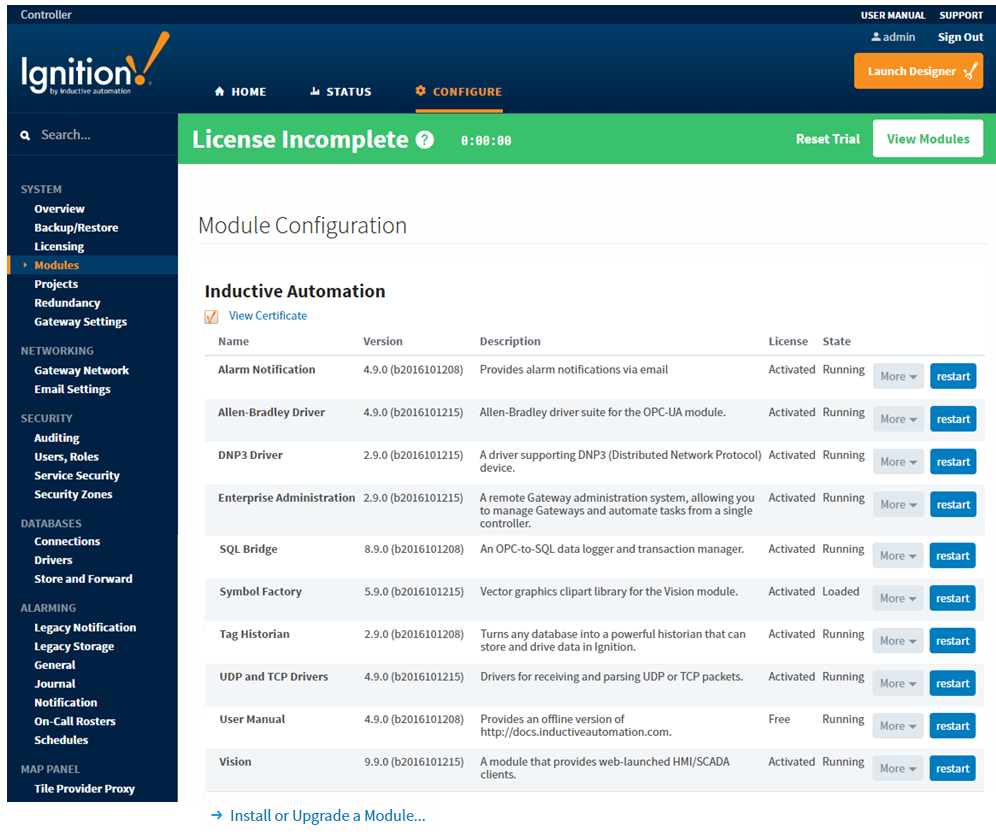Image resolution: width=996 pixels, height=834 pixels.
Task: Click the arrow icon beside Install or Upgrade
Action: point(216,816)
